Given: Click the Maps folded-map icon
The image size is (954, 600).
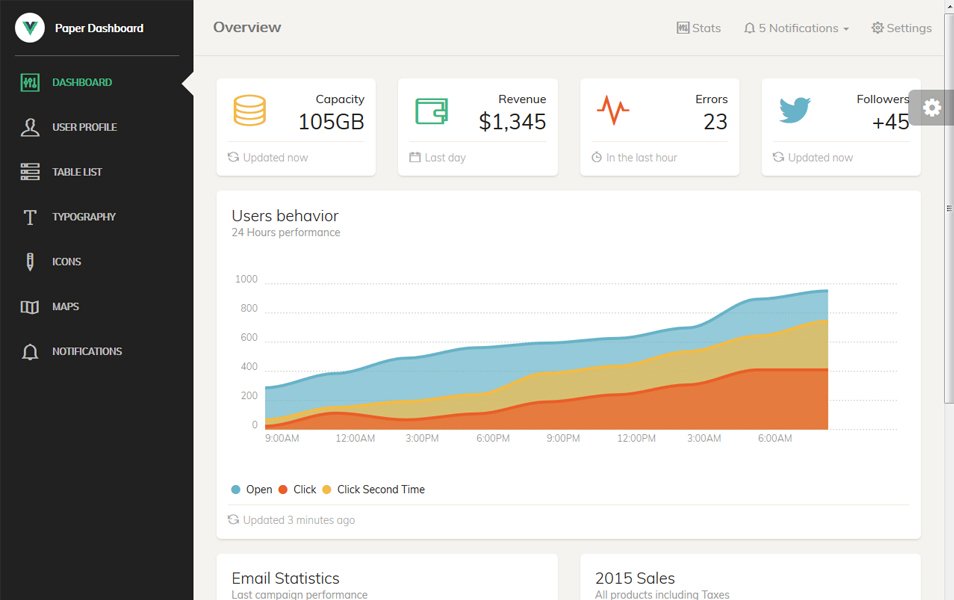Looking at the screenshot, I should 30,307.
